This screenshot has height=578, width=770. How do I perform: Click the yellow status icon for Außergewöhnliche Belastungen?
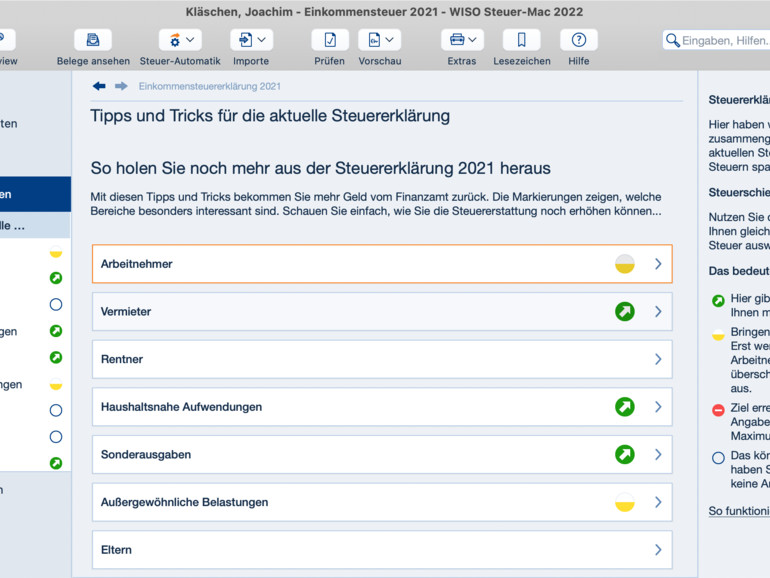[x=625, y=502]
